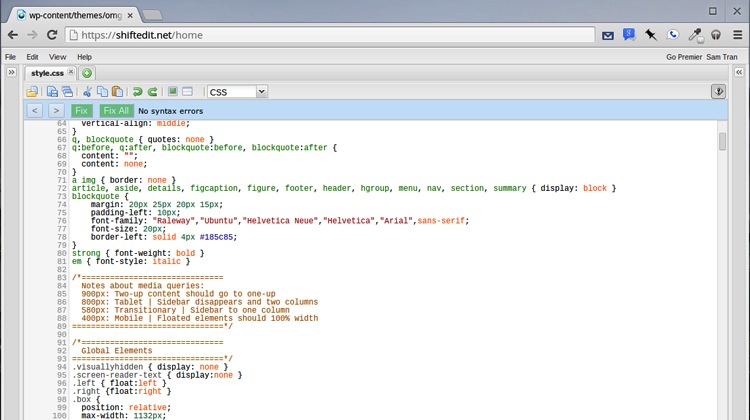Open the Sam Tran account menu

click(x=722, y=57)
